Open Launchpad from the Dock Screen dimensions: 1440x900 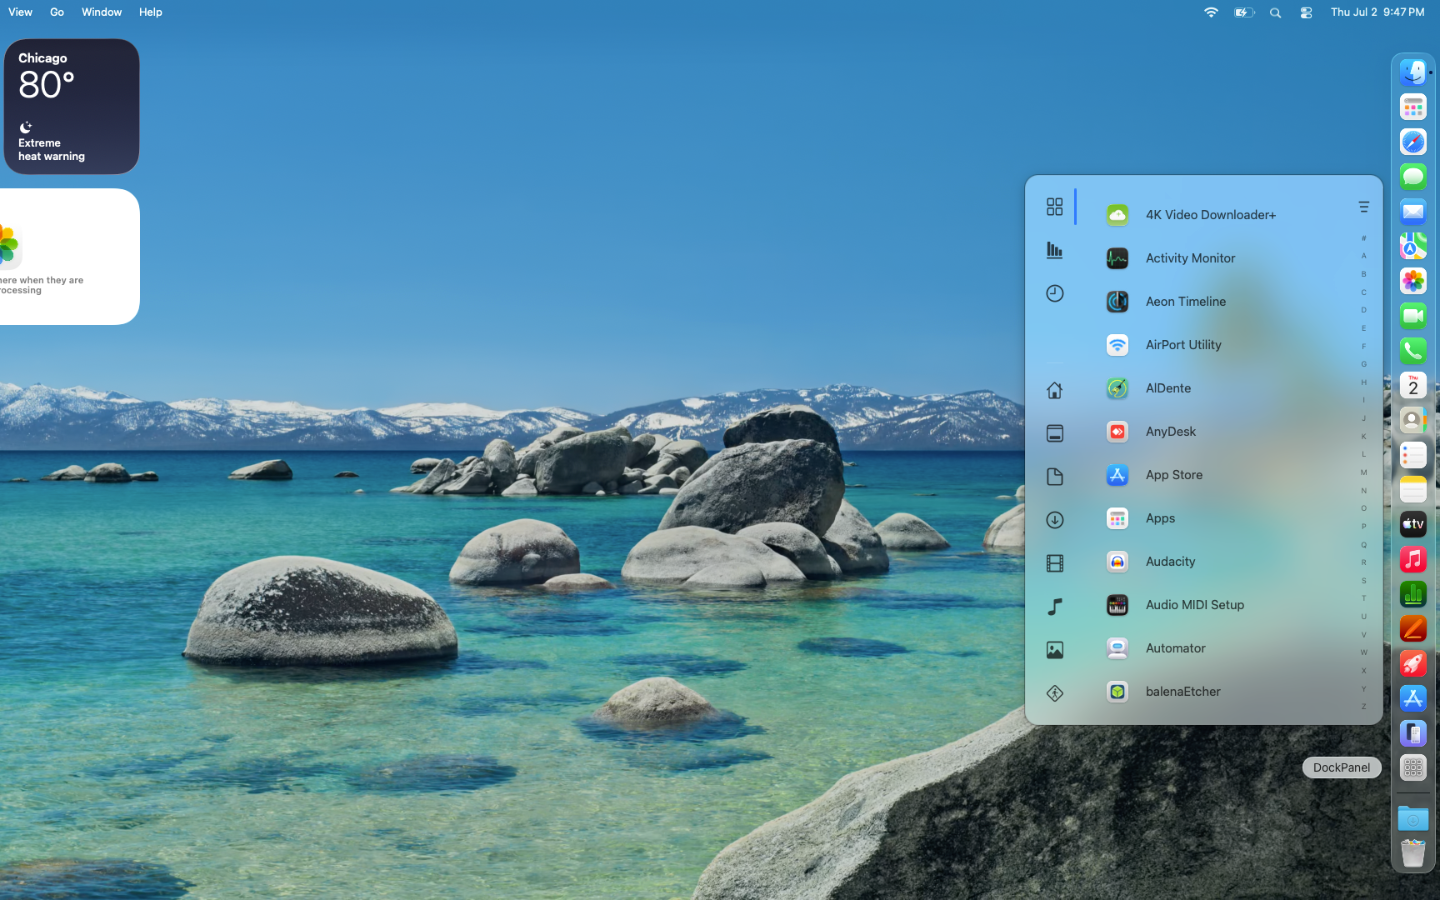(x=1413, y=107)
